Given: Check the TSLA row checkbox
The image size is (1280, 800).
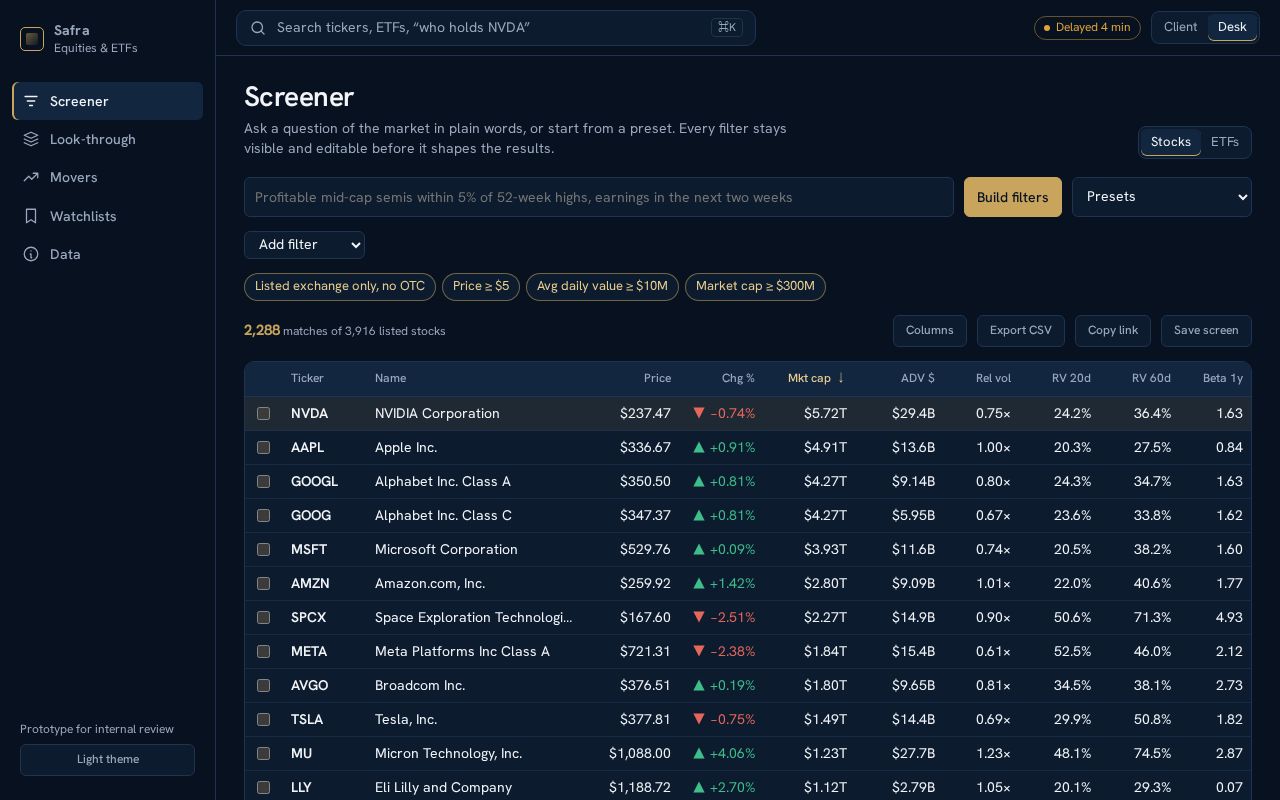Looking at the screenshot, I should pos(263,719).
